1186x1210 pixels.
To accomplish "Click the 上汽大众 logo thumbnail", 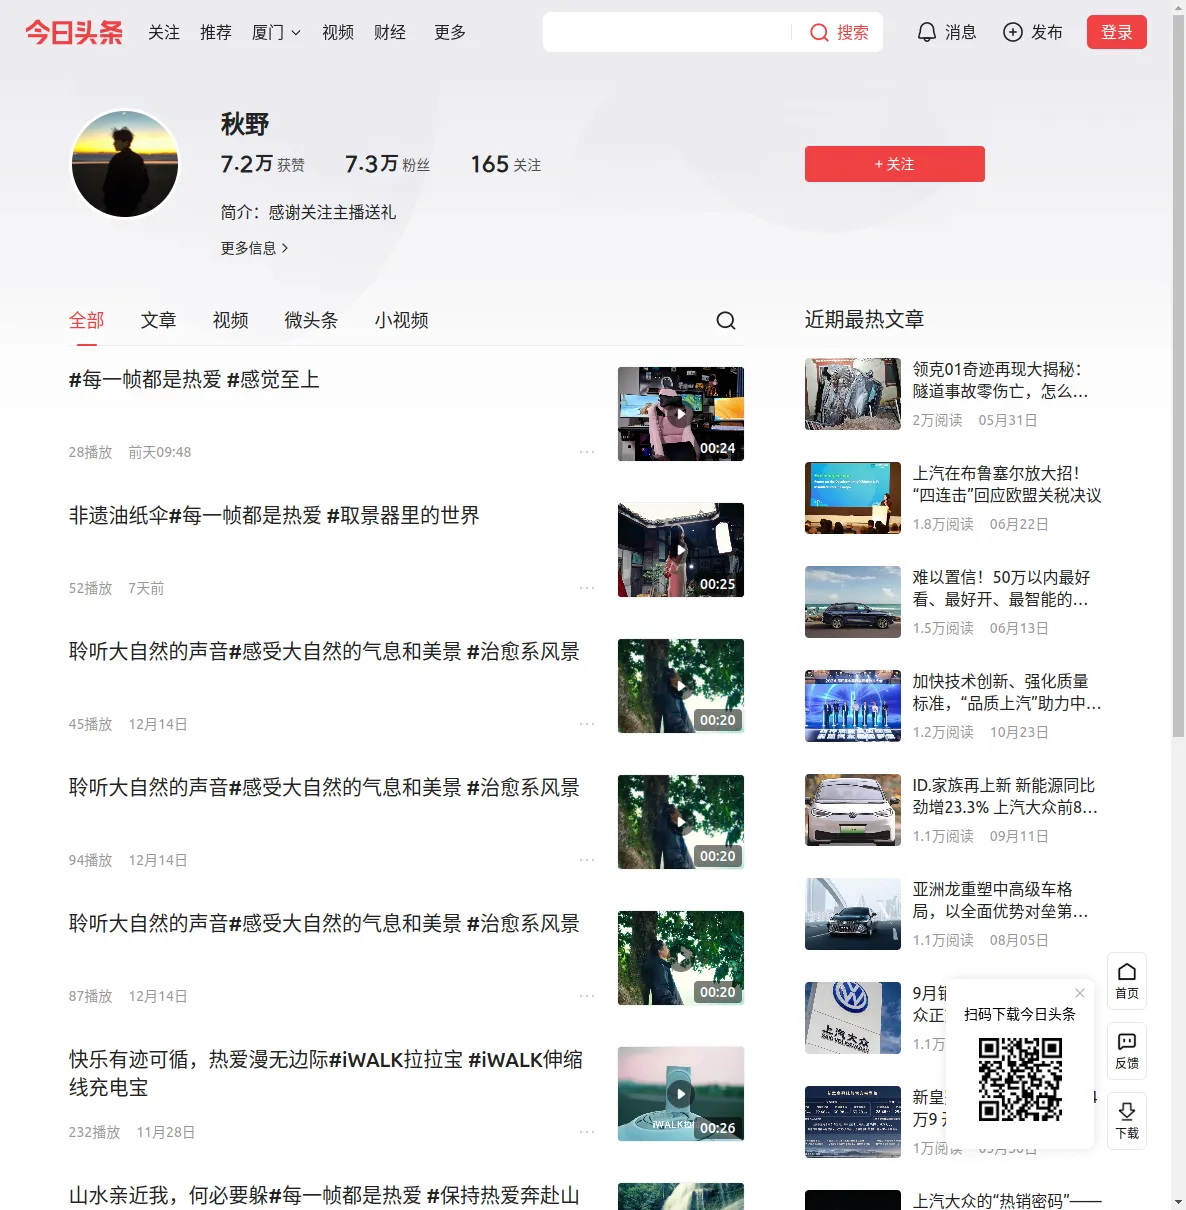I will pos(853,1018).
